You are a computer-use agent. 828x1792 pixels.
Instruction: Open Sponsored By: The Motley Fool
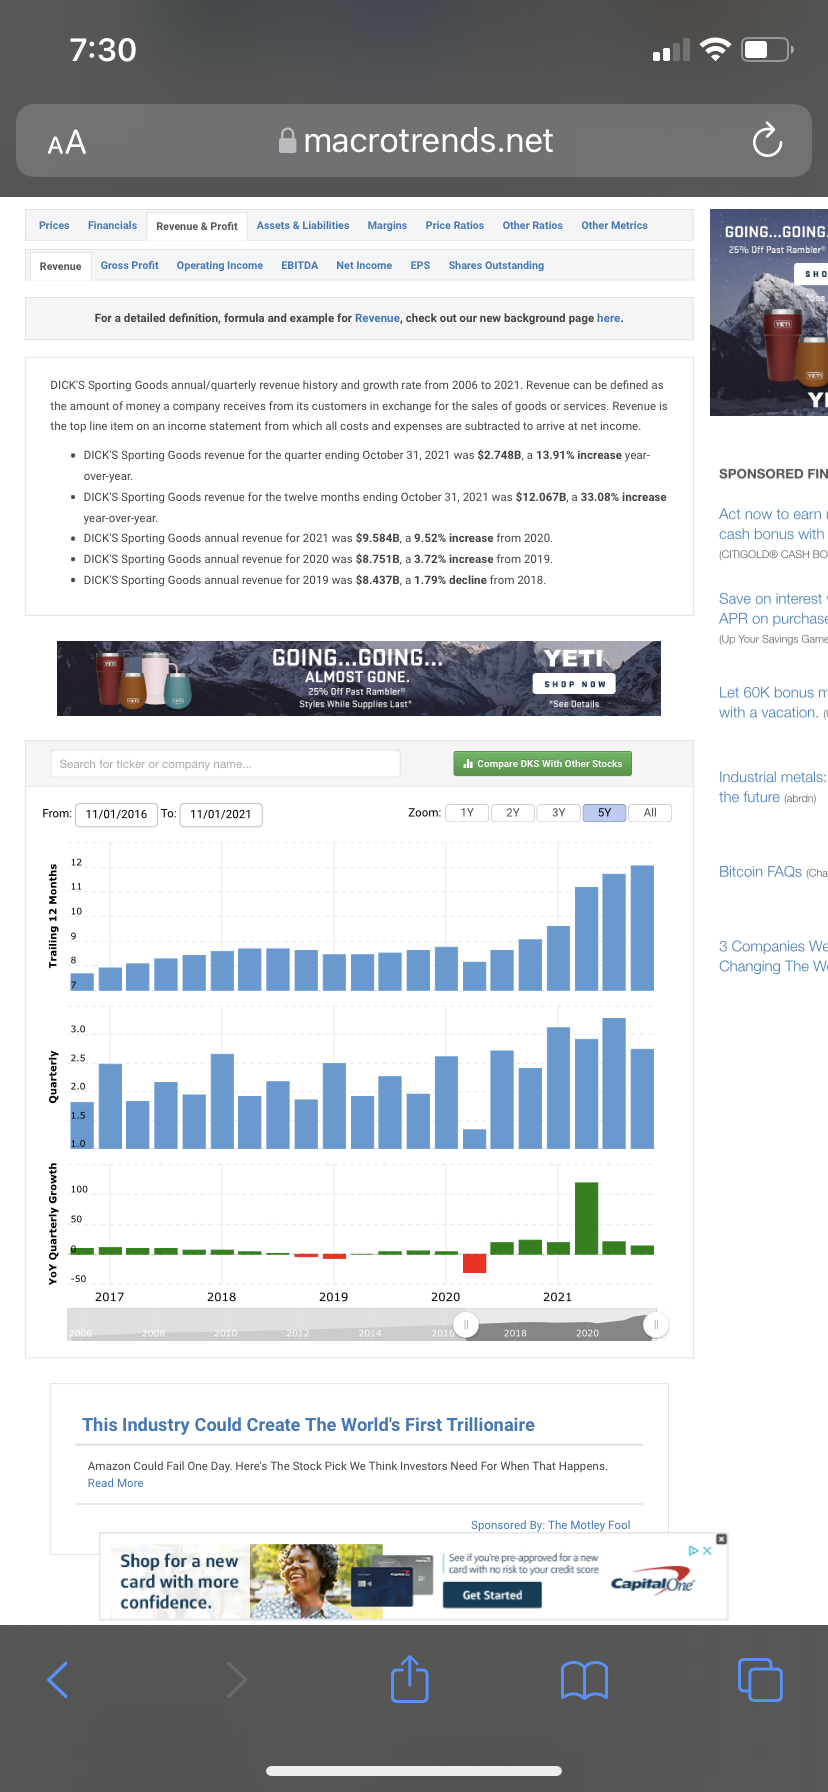click(551, 1525)
